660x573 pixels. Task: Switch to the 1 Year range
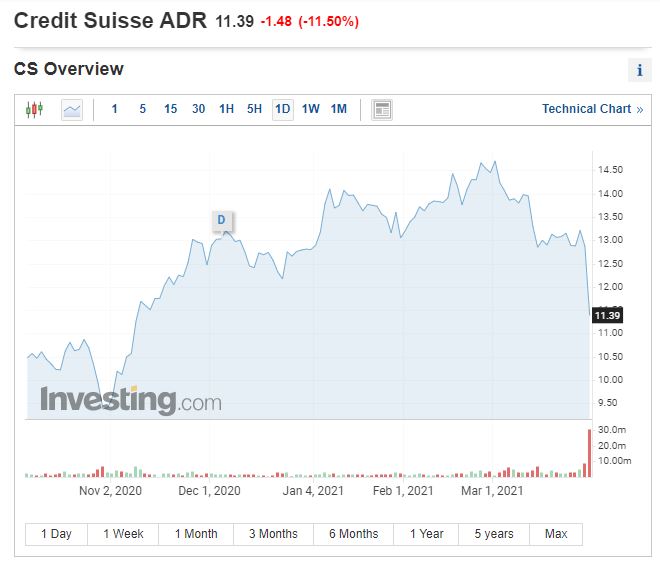(426, 534)
